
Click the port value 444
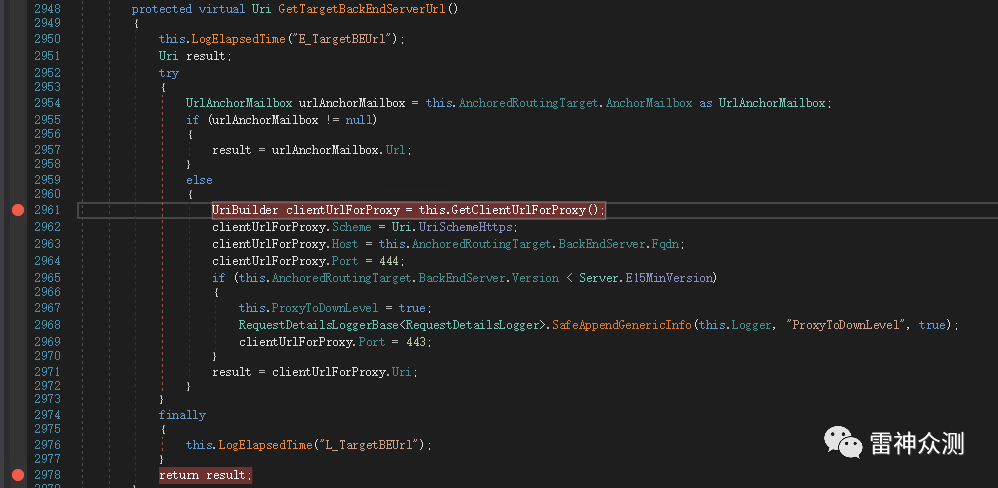391,261
